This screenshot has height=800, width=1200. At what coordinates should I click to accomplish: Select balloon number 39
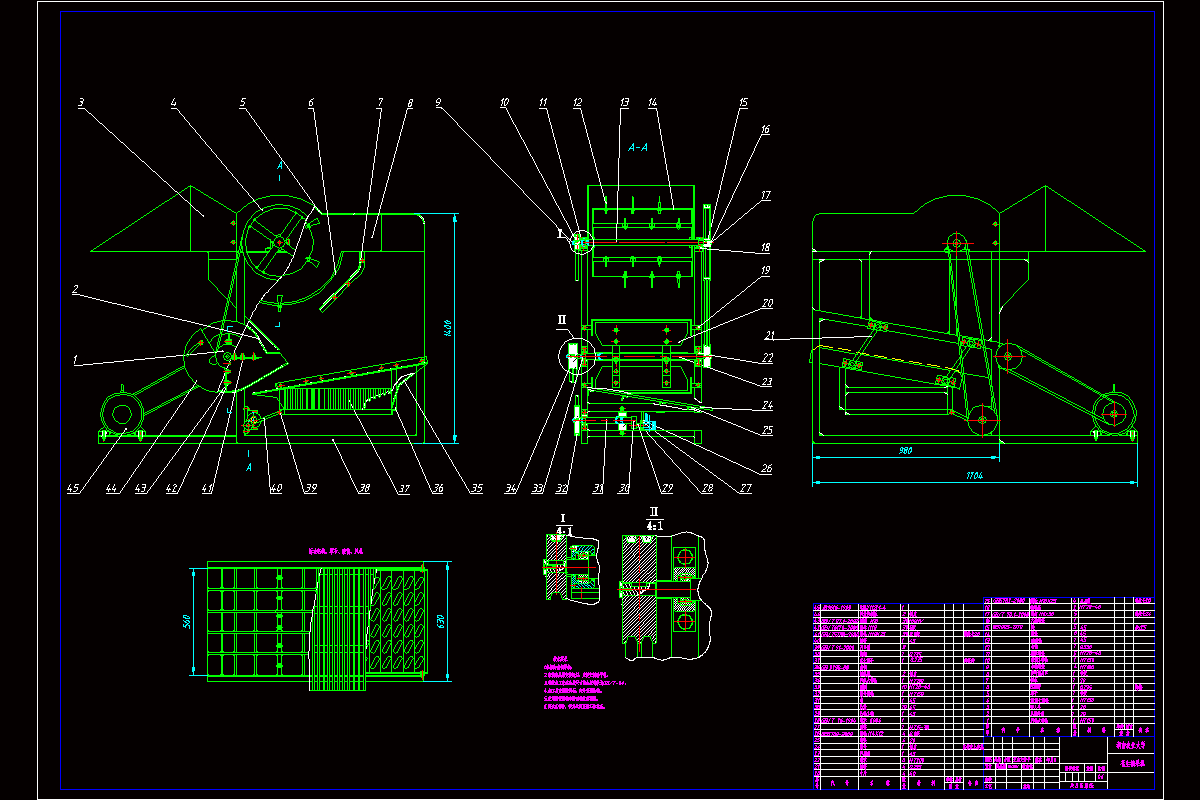pos(310,489)
